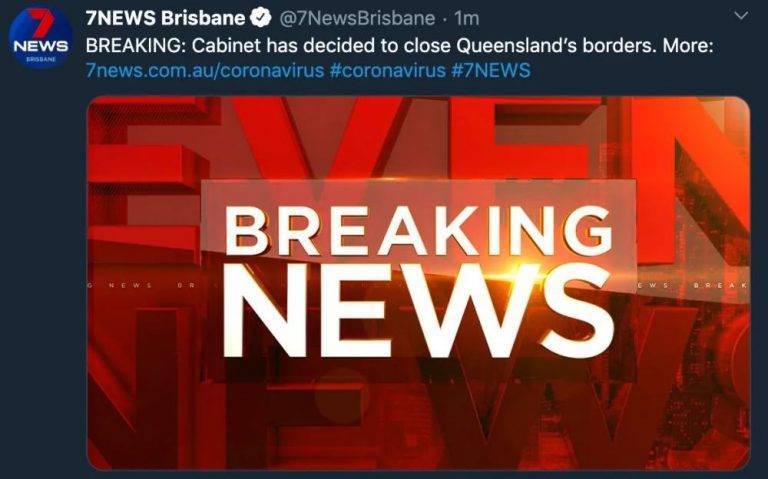This screenshot has height=479, width=768.
Task: Click the NEWS wordmark inside the avatar
Action: (x=41, y=47)
